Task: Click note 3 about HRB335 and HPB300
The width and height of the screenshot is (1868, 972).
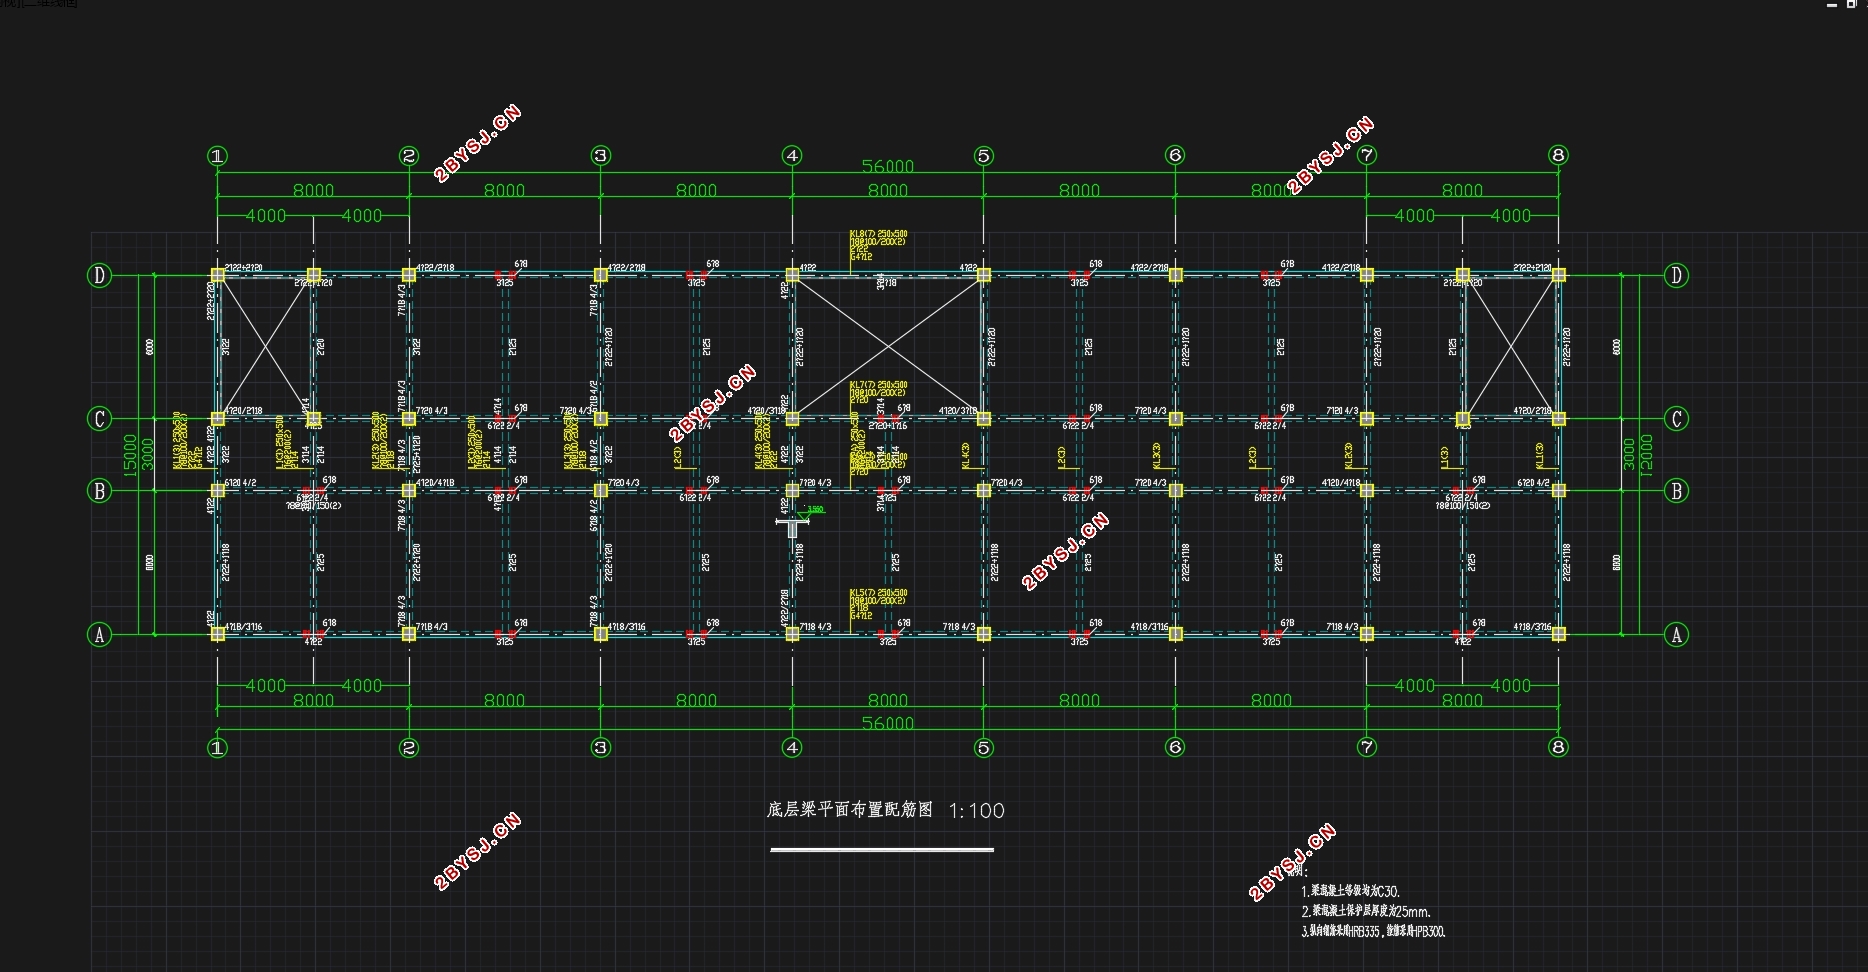Action: 1374,931
